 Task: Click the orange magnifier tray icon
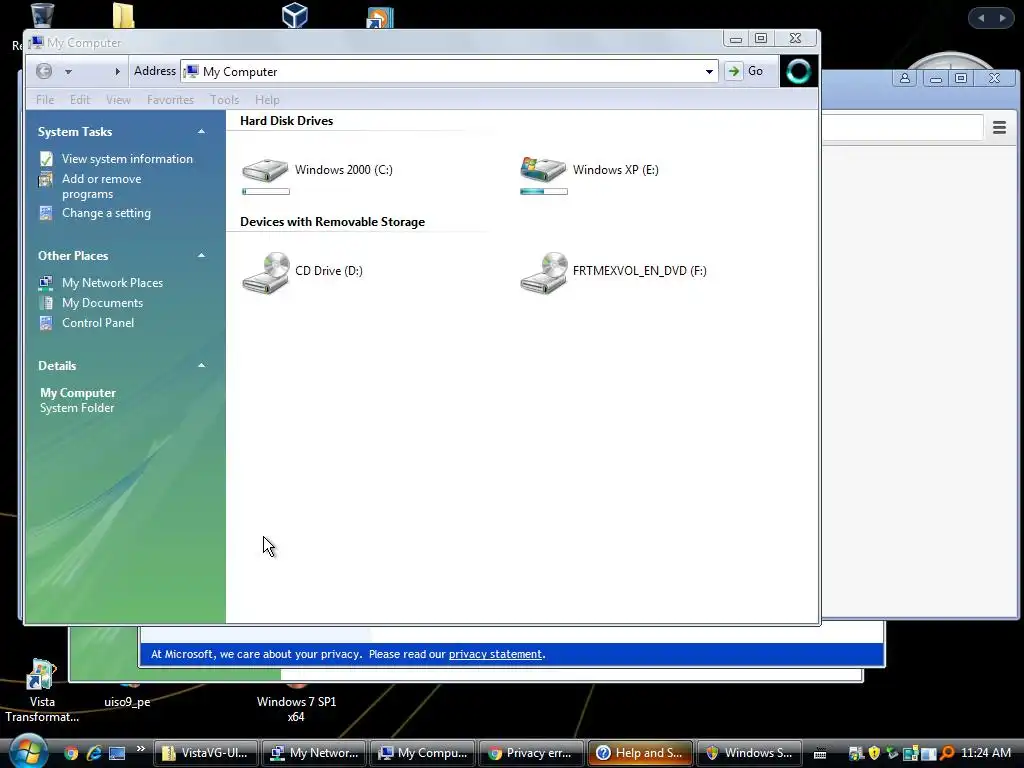tap(947, 753)
